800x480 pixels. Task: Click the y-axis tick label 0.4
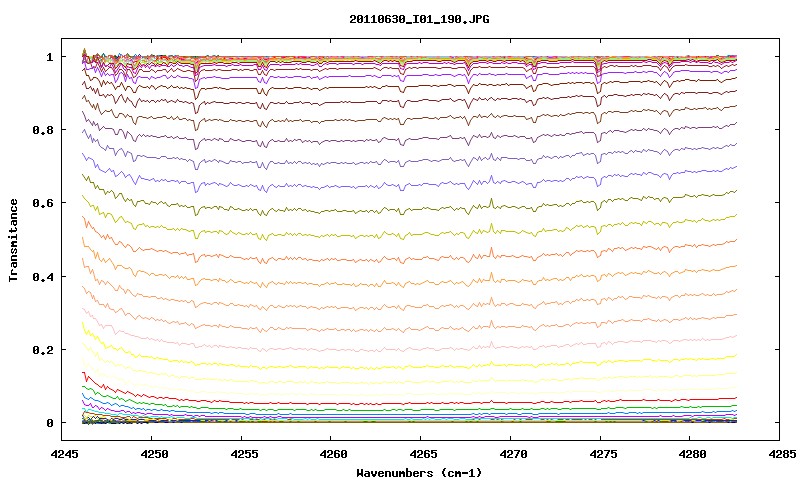click(43, 276)
